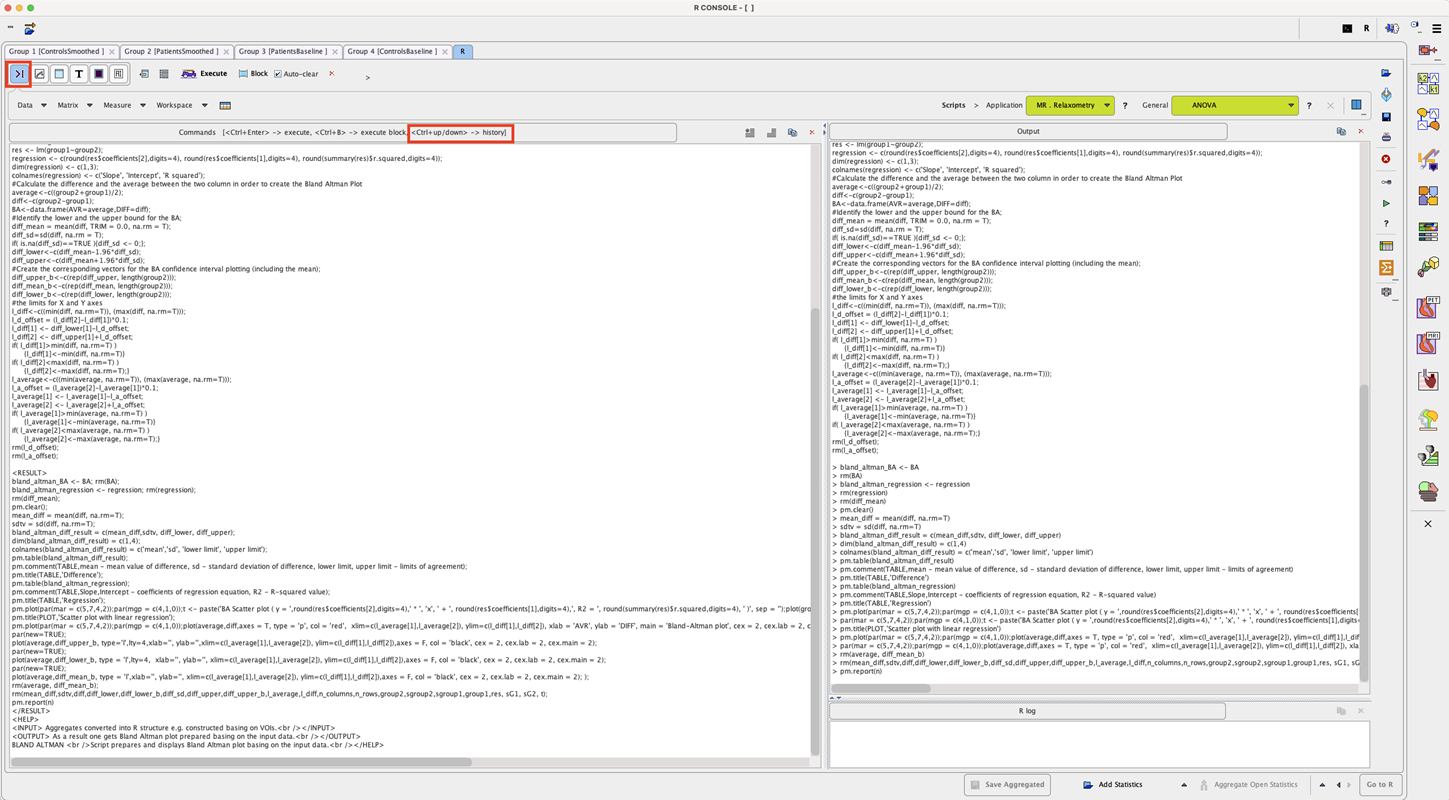This screenshot has width=1449, height=800.
Task: Click Add Statistics
Action: point(1112,784)
